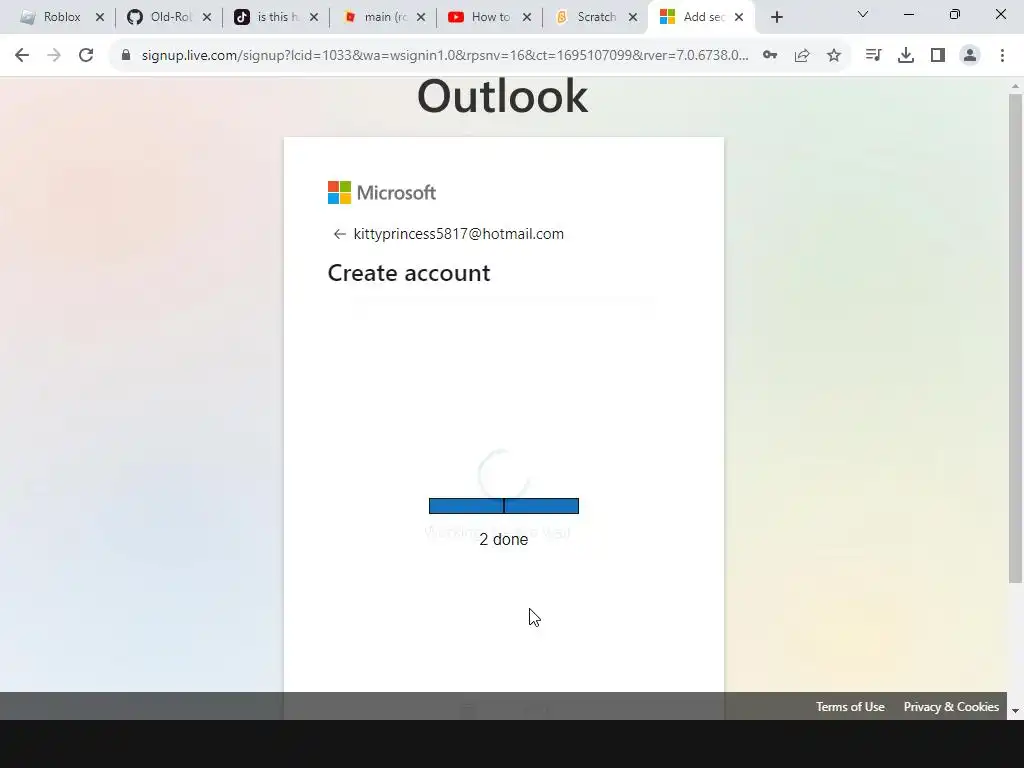Image resolution: width=1024 pixels, height=768 pixels.
Task: Close the Old-Rol GitHub tab
Action: pyautogui.click(x=207, y=17)
